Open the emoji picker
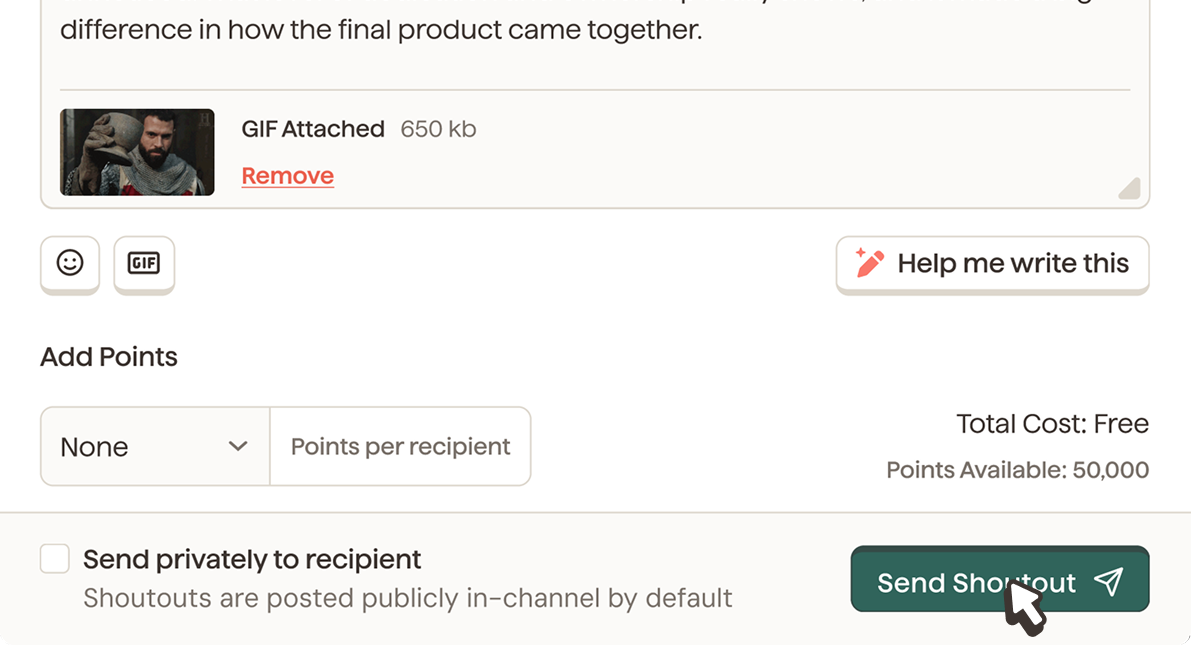Viewport: 1191px width, 645px height. (x=70, y=263)
